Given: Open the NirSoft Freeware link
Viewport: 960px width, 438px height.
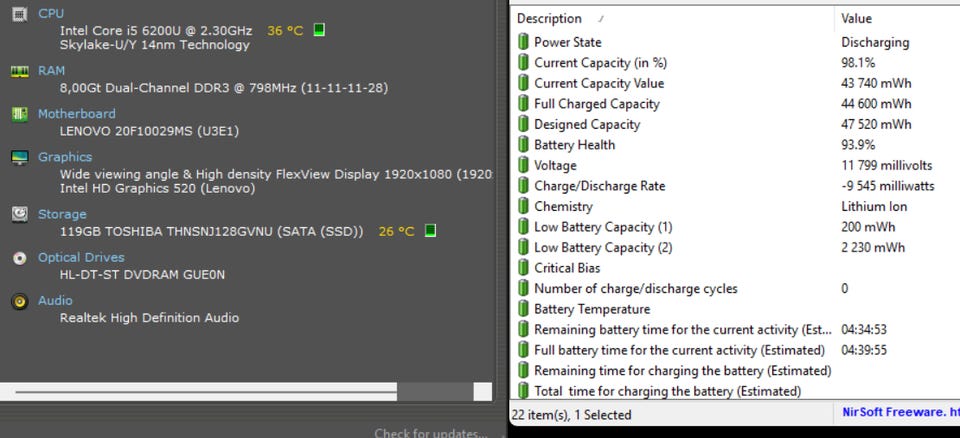Looking at the screenshot, I should pos(901,412).
